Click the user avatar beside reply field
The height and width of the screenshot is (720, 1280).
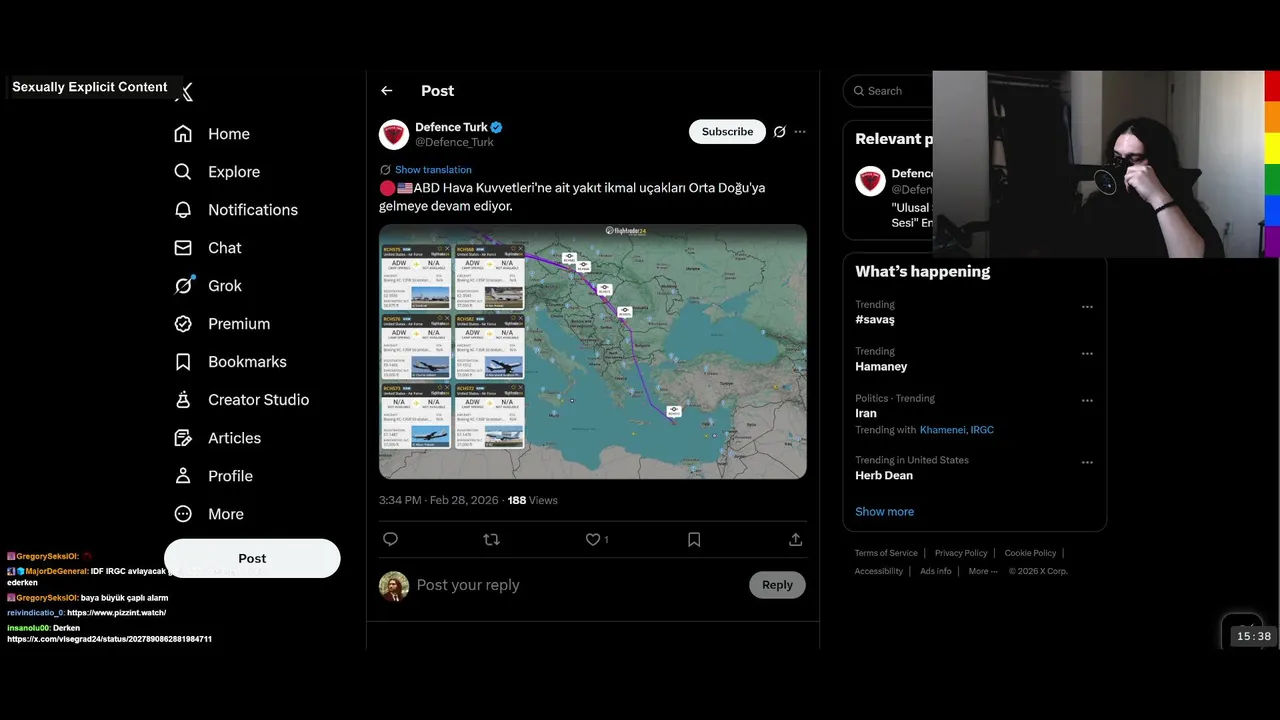394,586
